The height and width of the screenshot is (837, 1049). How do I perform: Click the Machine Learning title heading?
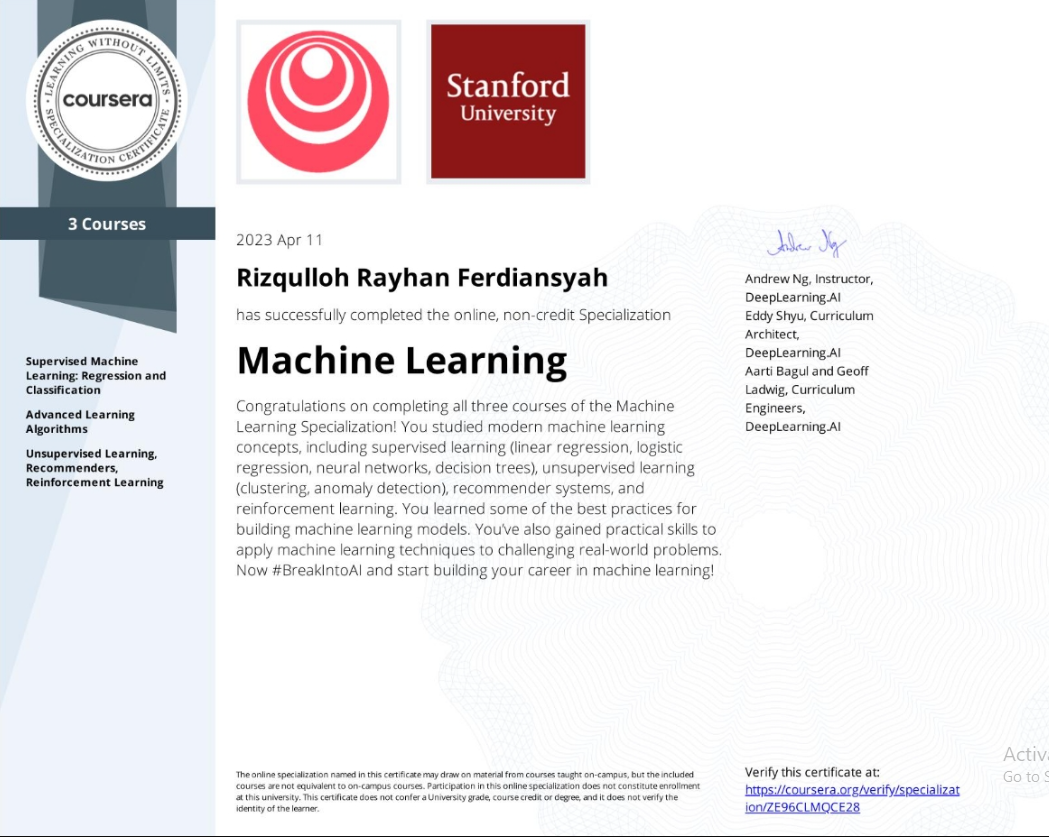point(401,360)
